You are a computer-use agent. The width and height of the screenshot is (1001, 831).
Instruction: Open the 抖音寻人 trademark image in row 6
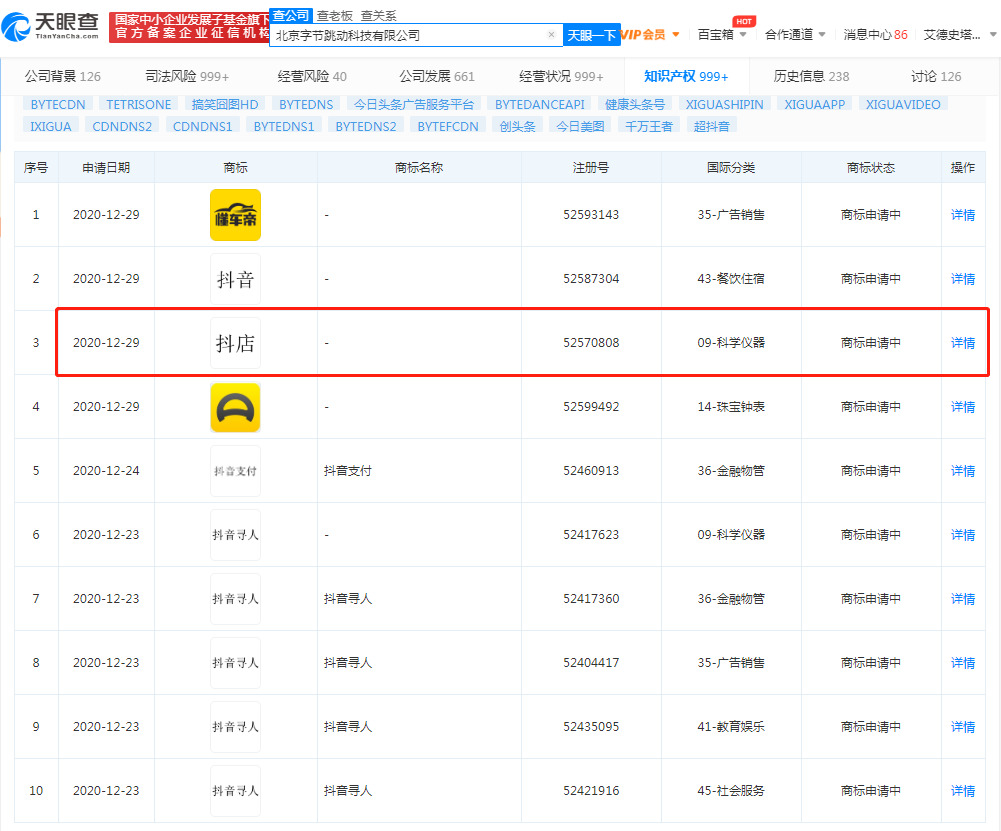point(236,535)
